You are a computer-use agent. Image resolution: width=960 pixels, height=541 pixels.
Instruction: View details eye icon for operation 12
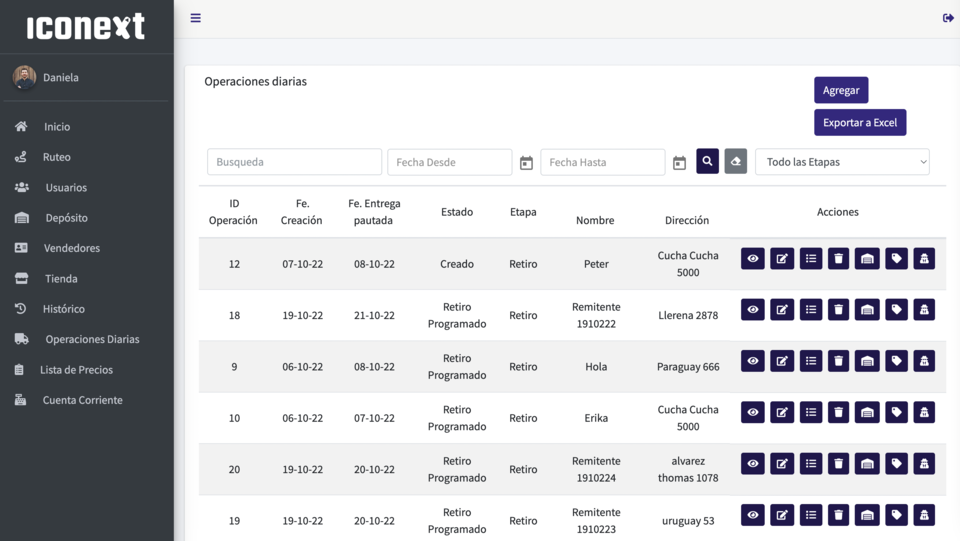[x=752, y=259]
